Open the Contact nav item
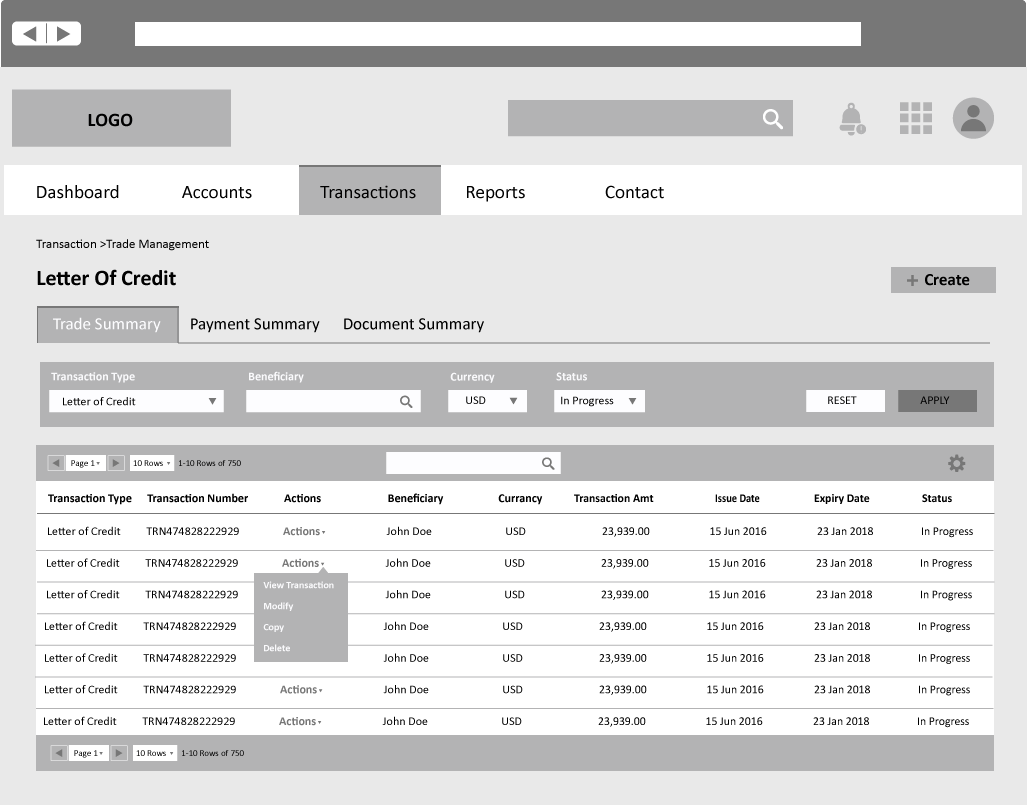Screen dimensions: 1027x805 (634, 192)
